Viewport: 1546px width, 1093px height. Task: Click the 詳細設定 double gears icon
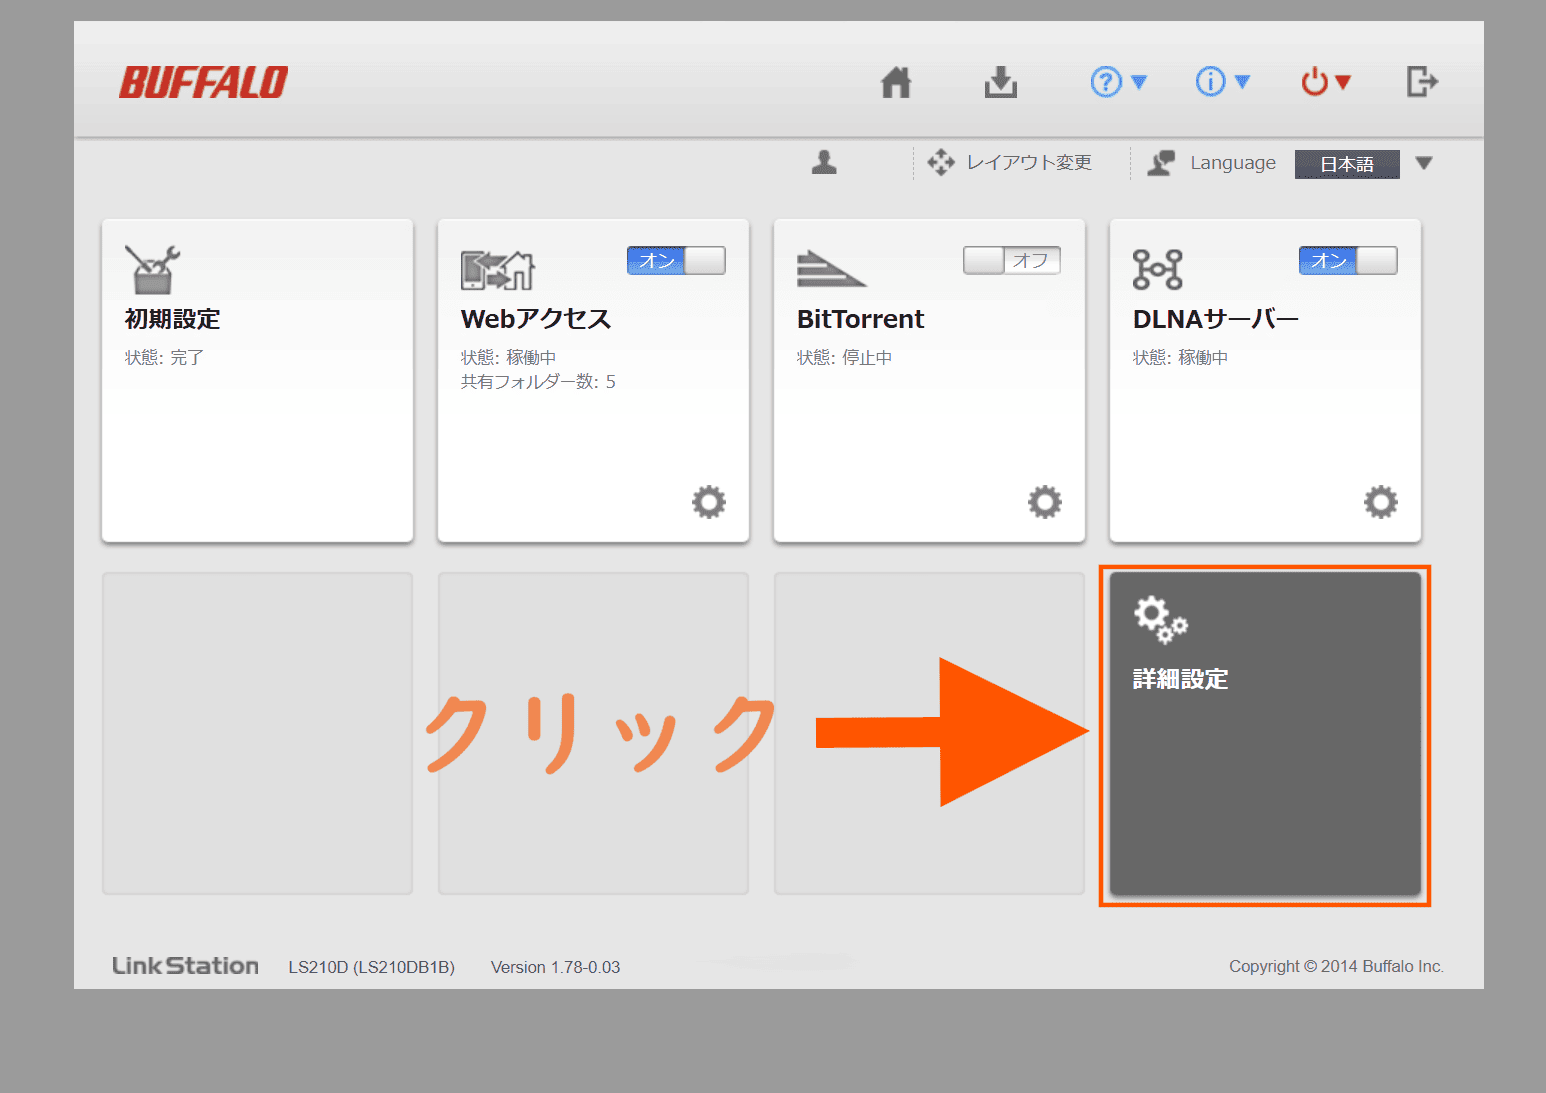point(1160,619)
